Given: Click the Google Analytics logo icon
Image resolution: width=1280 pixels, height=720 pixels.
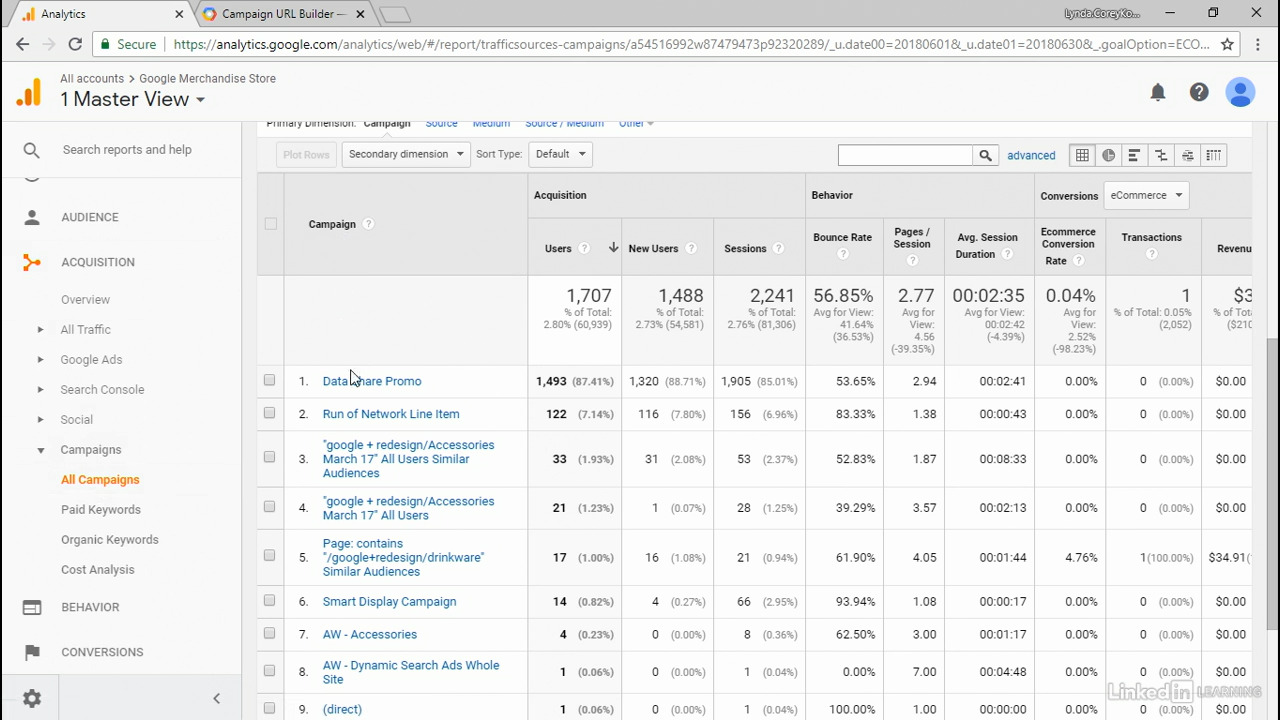Looking at the screenshot, I should [28, 92].
